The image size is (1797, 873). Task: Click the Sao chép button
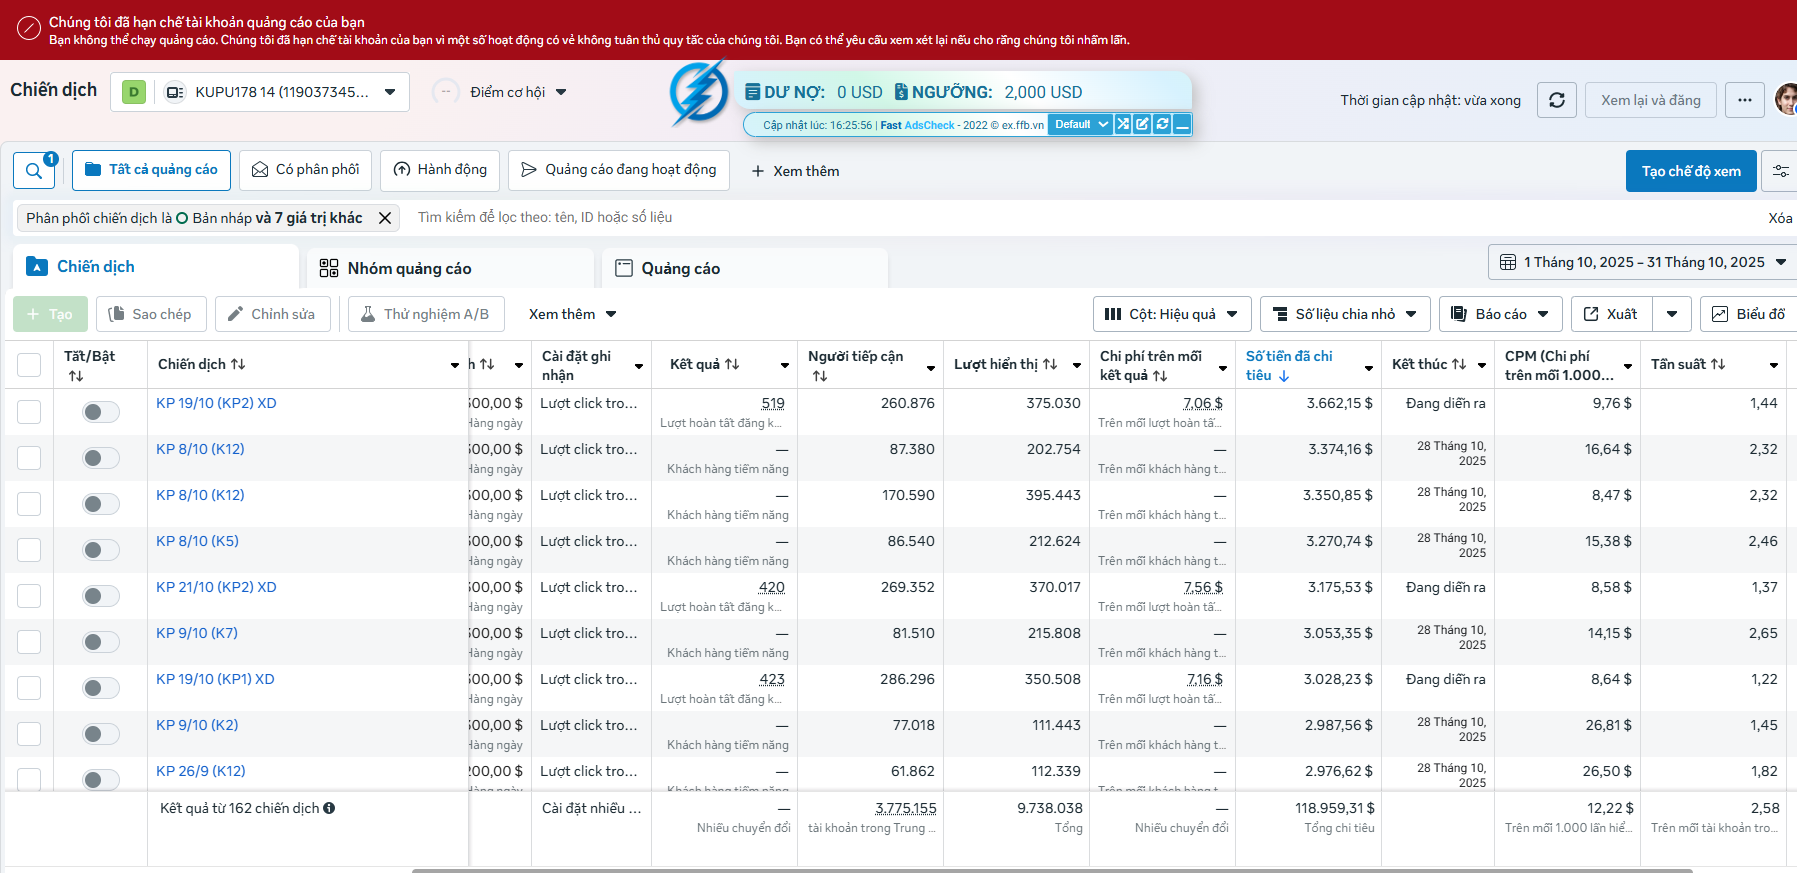(x=152, y=314)
